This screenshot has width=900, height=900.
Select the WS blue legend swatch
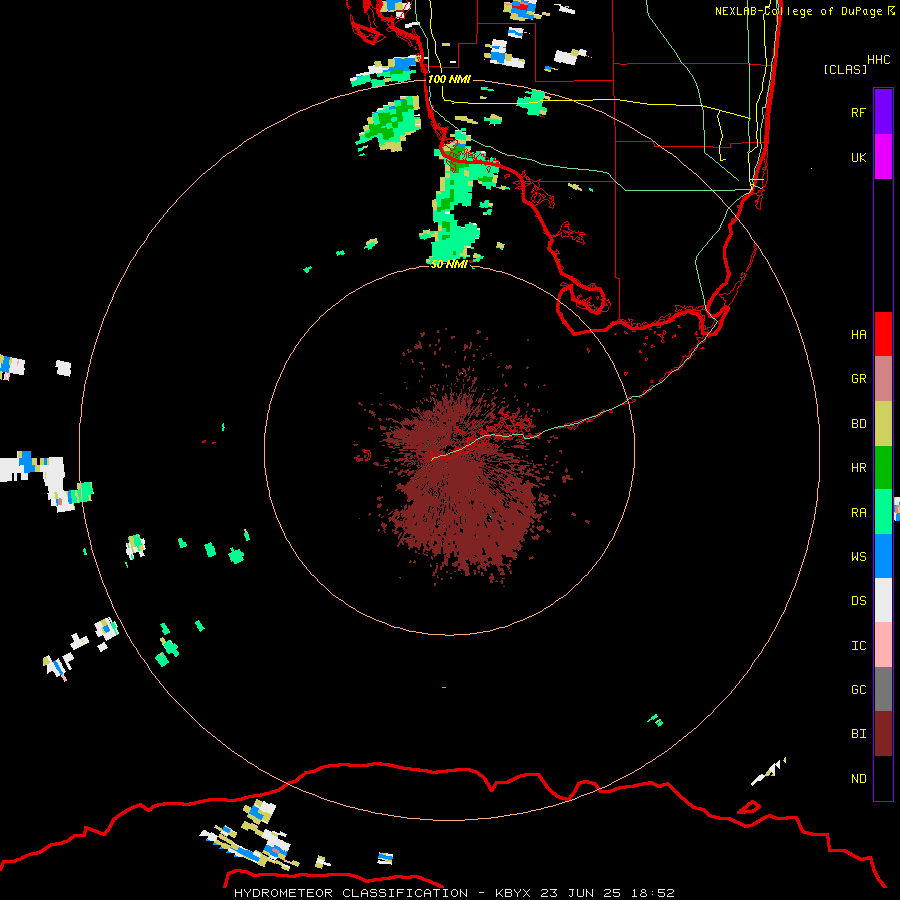click(883, 556)
